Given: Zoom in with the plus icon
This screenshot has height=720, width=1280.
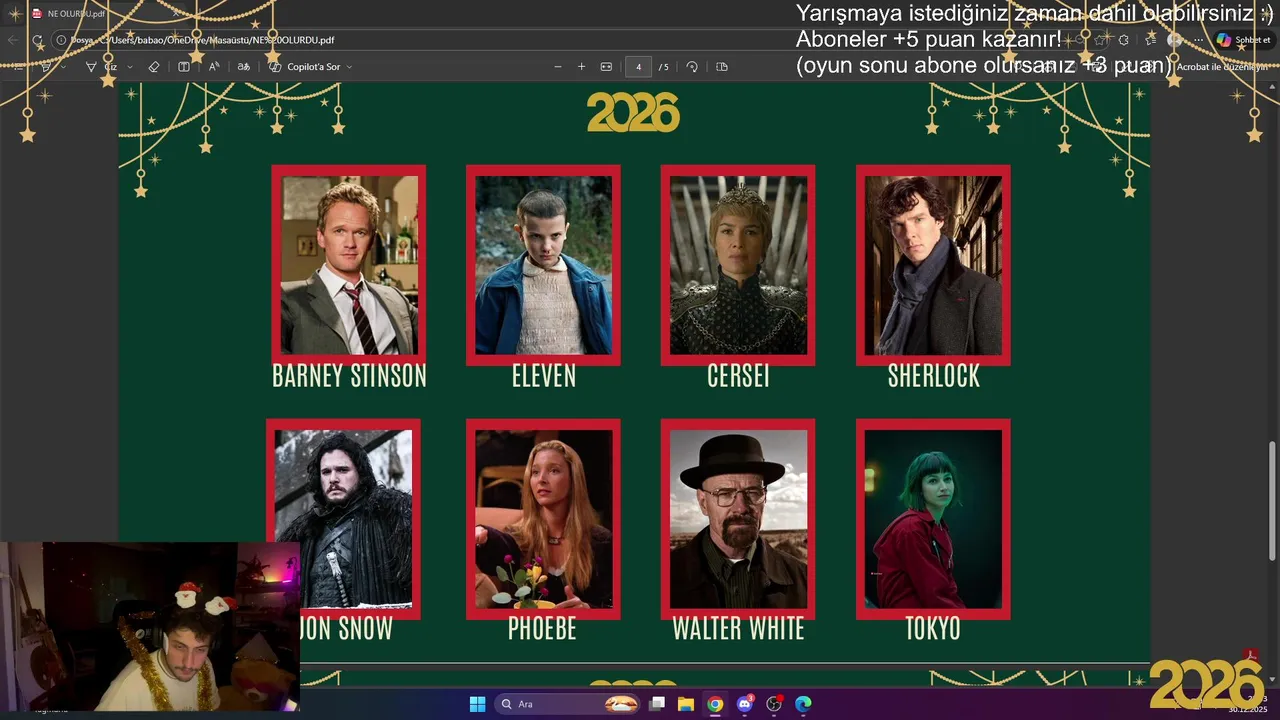Looking at the screenshot, I should [581, 67].
